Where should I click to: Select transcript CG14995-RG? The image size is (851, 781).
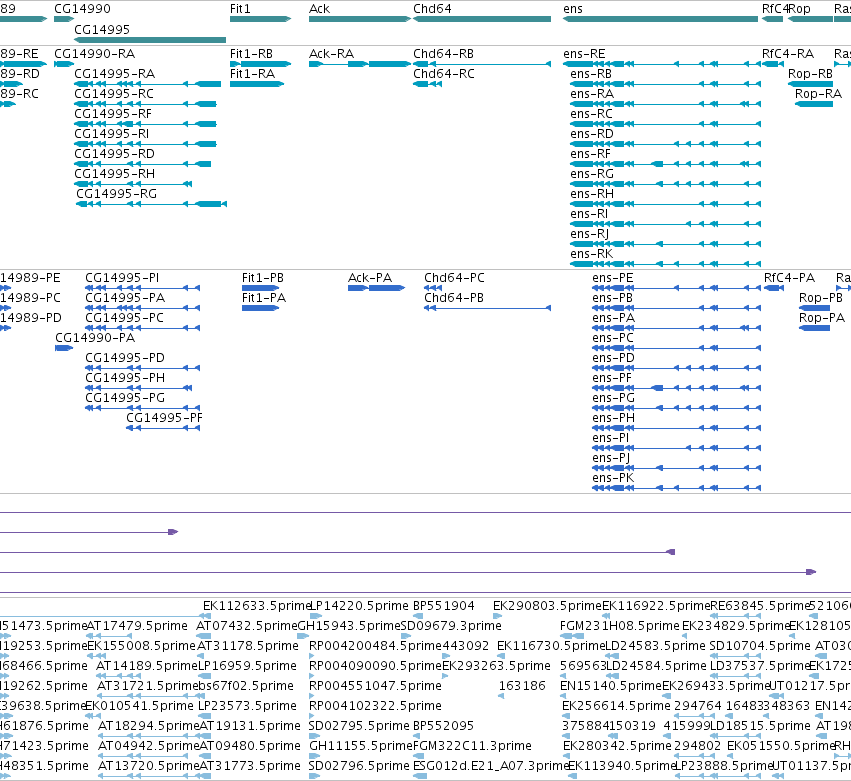click(116, 194)
